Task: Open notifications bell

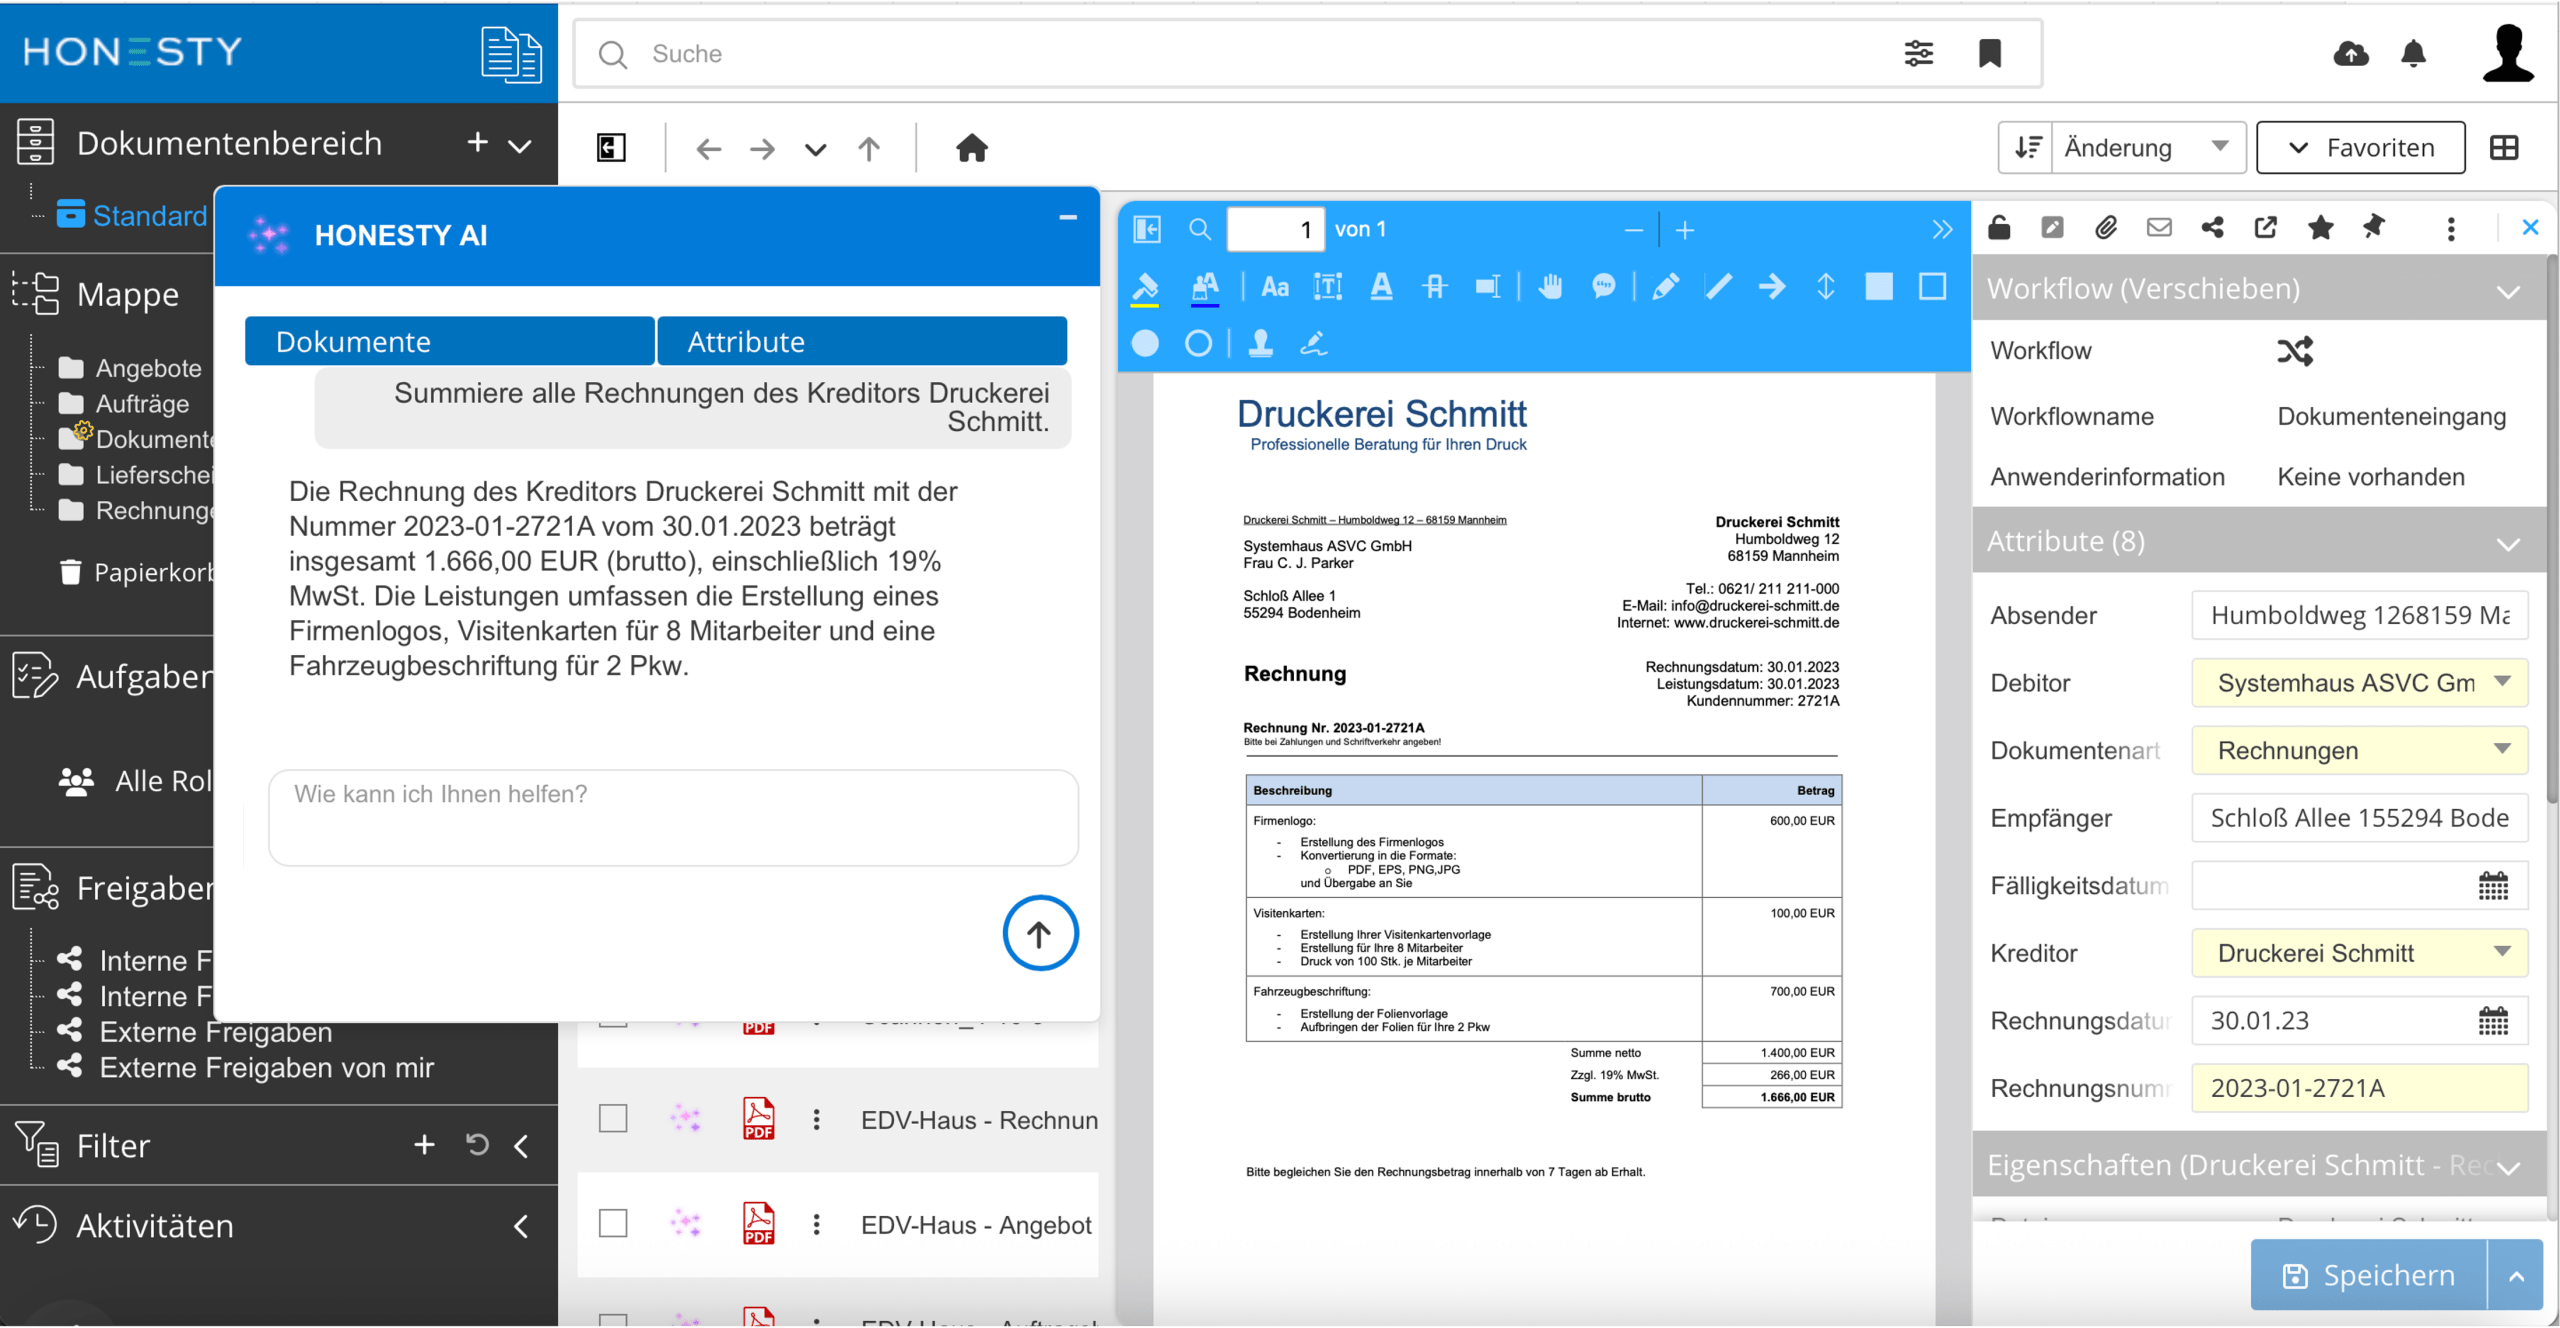Action: (x=2413, y=54)
